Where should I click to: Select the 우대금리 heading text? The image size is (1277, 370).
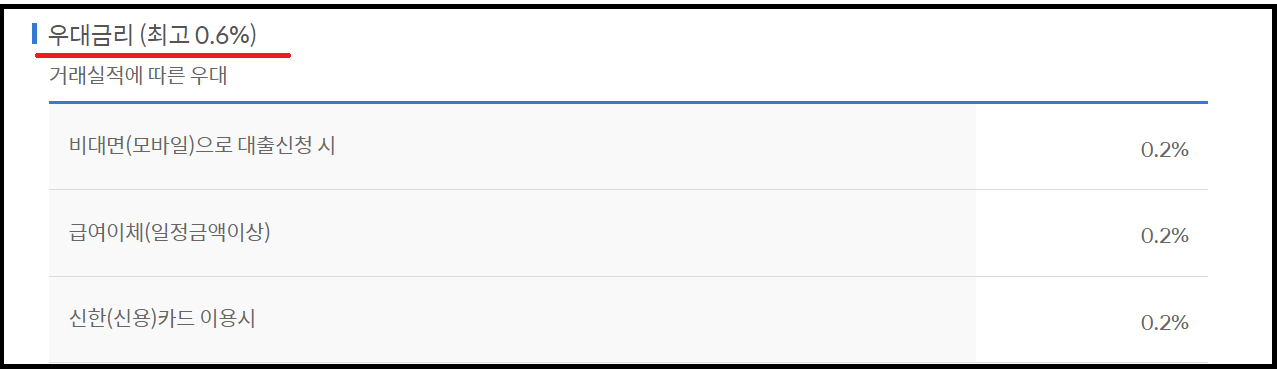pyautogui.click(x=91, y=35)
